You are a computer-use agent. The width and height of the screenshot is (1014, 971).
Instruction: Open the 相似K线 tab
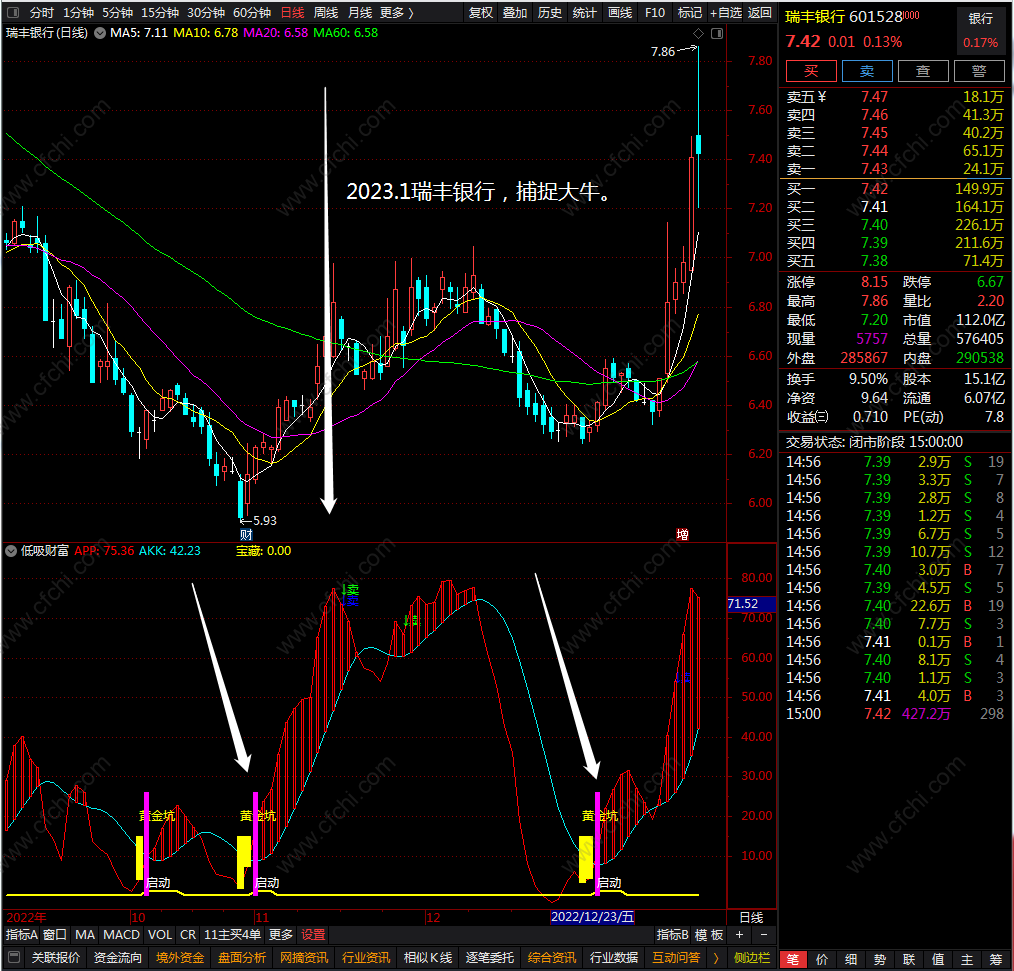coord(427,957)
